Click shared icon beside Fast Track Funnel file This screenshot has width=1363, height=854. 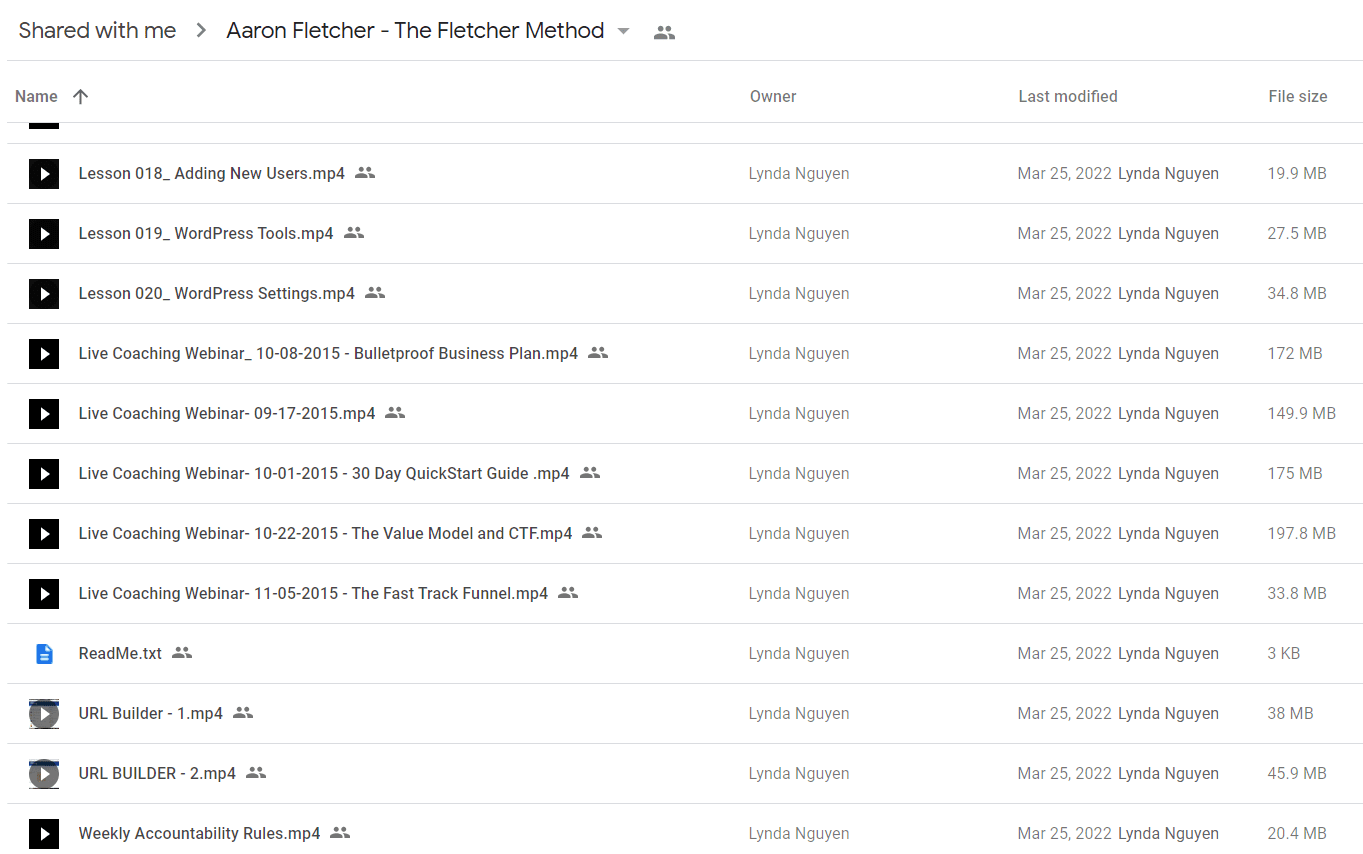coord(568,593)
